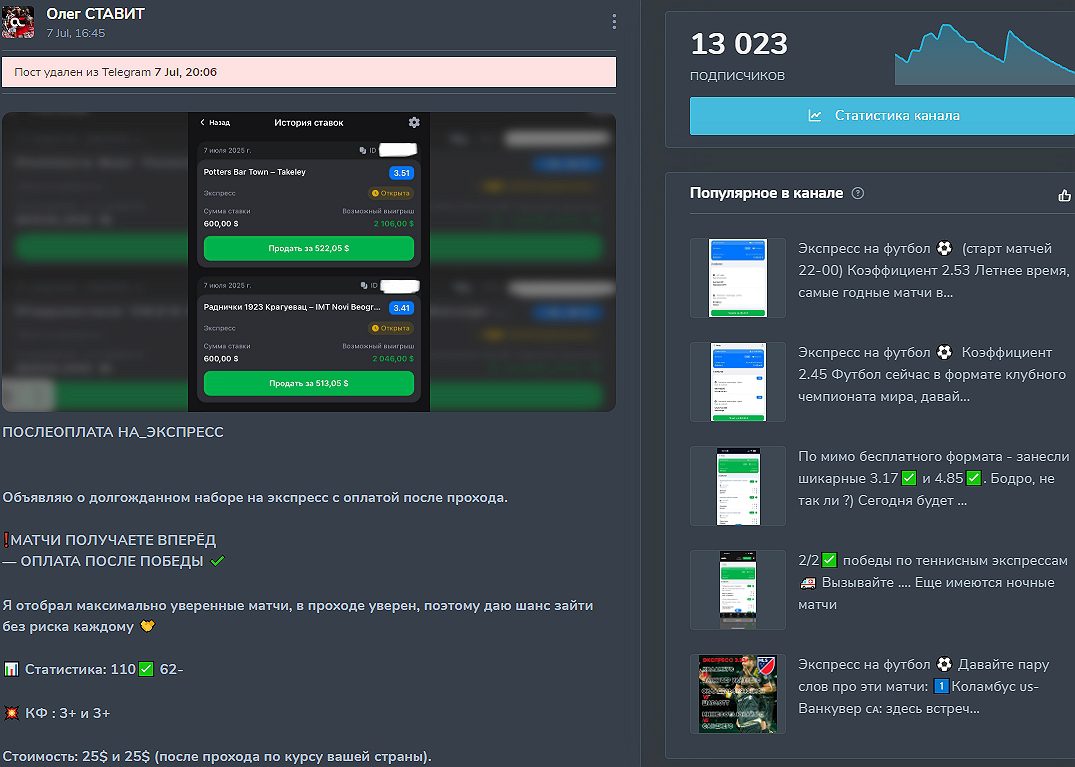
Task: Click the post timestamp 7 Jul, 16:45
Action: click(x=75, y=33)
